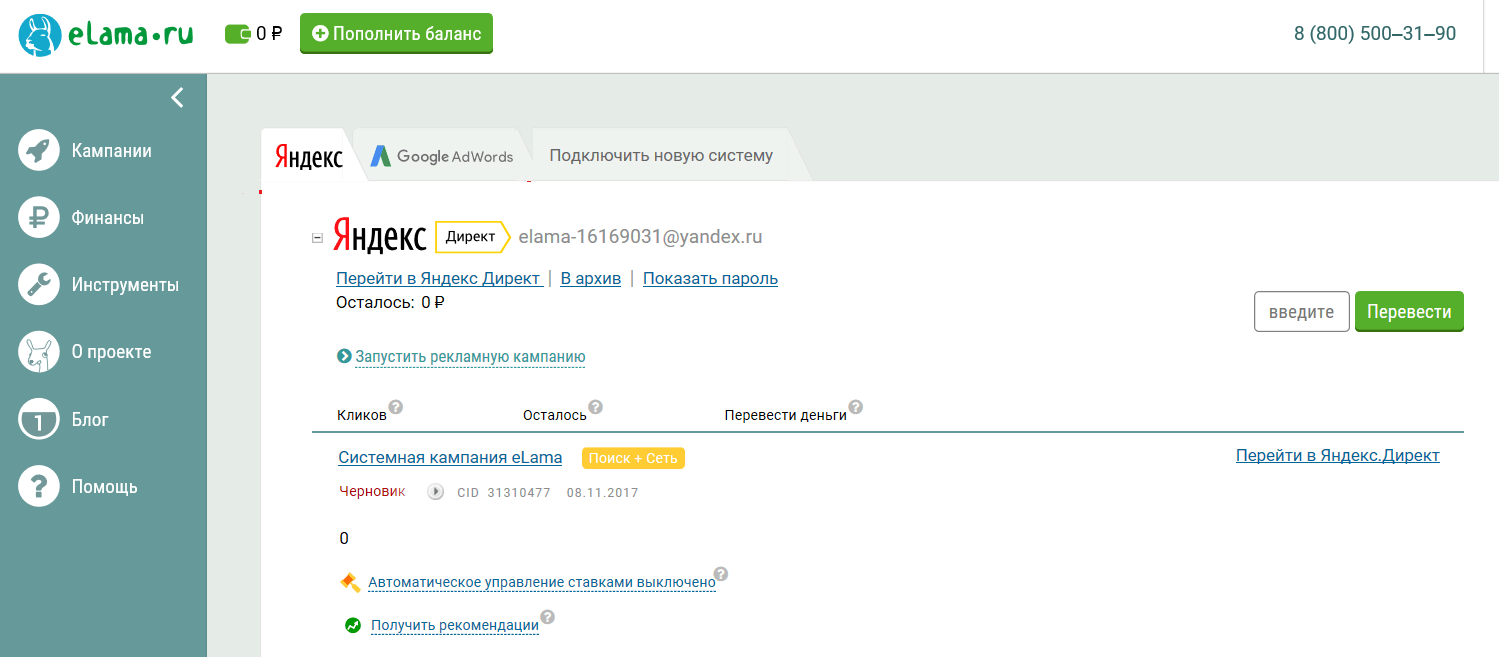Click the введите amount input field
Screen dimensions: 1499x657
[1301, 311]
